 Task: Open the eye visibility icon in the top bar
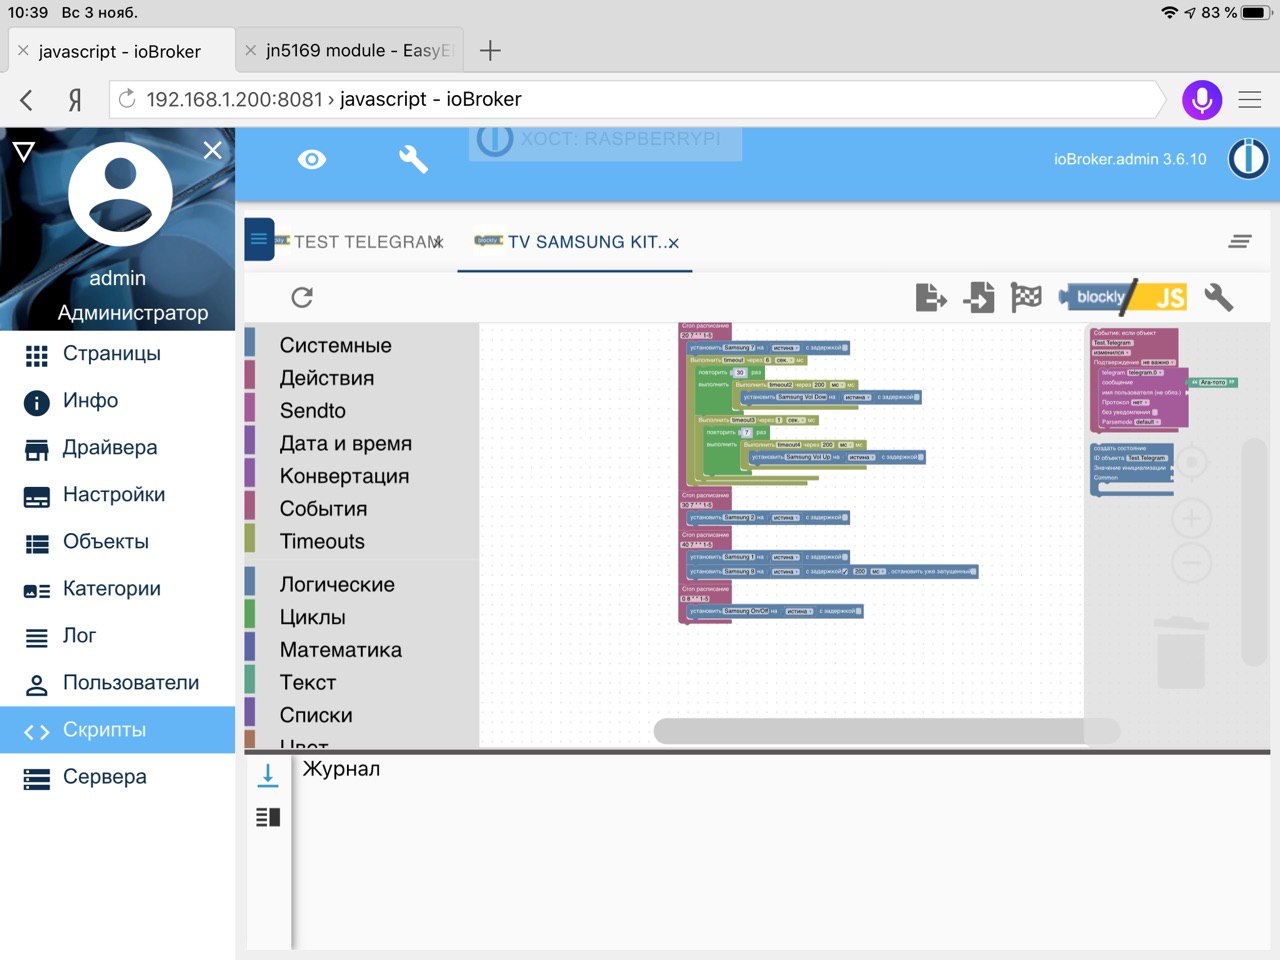[312, 160]
